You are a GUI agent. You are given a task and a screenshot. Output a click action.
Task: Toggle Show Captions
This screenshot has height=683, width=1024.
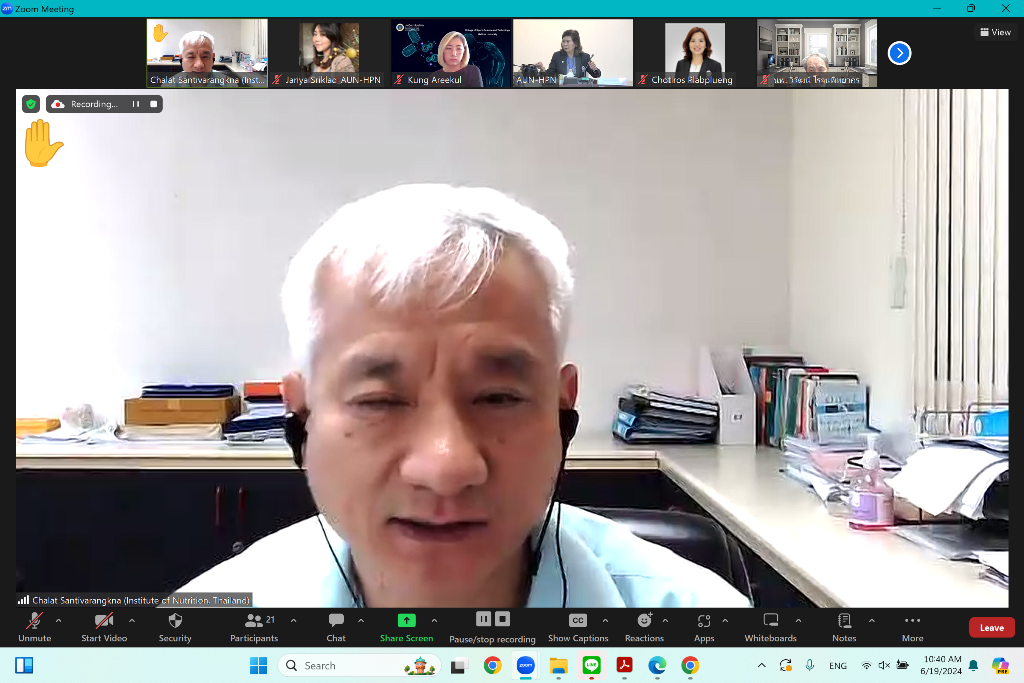[577, 626]
